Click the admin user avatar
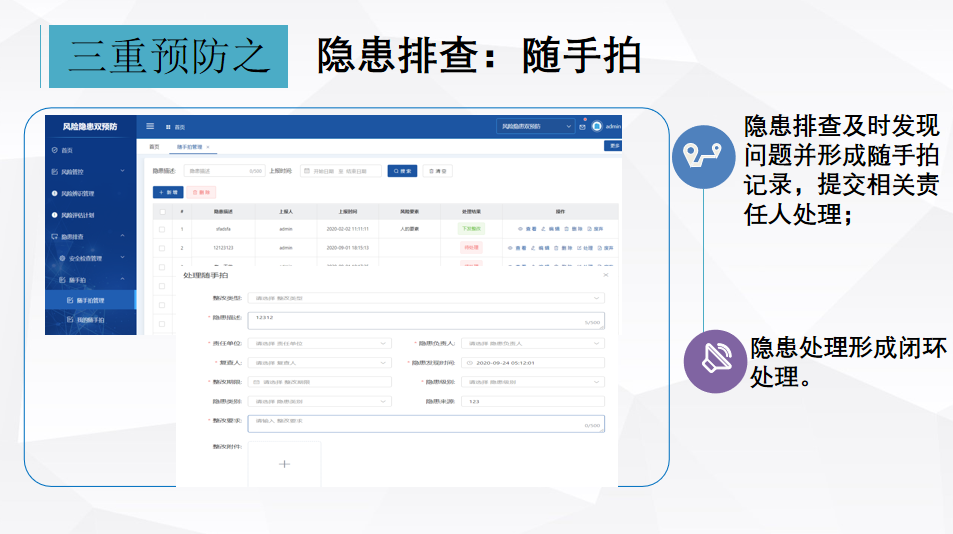 pyautogui.click(x=597, y=127)
